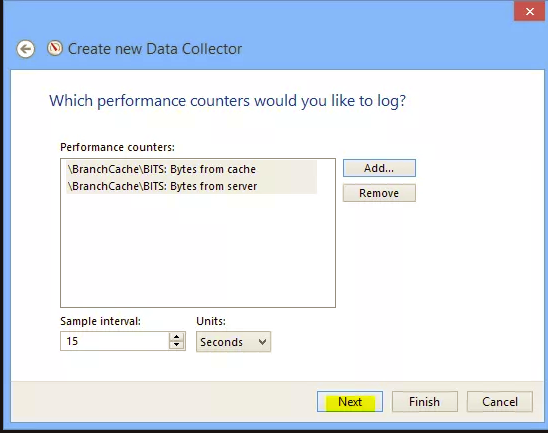The image size is (548, 433).
Task: Click the Sample interval label
Action: pos(100,321)
